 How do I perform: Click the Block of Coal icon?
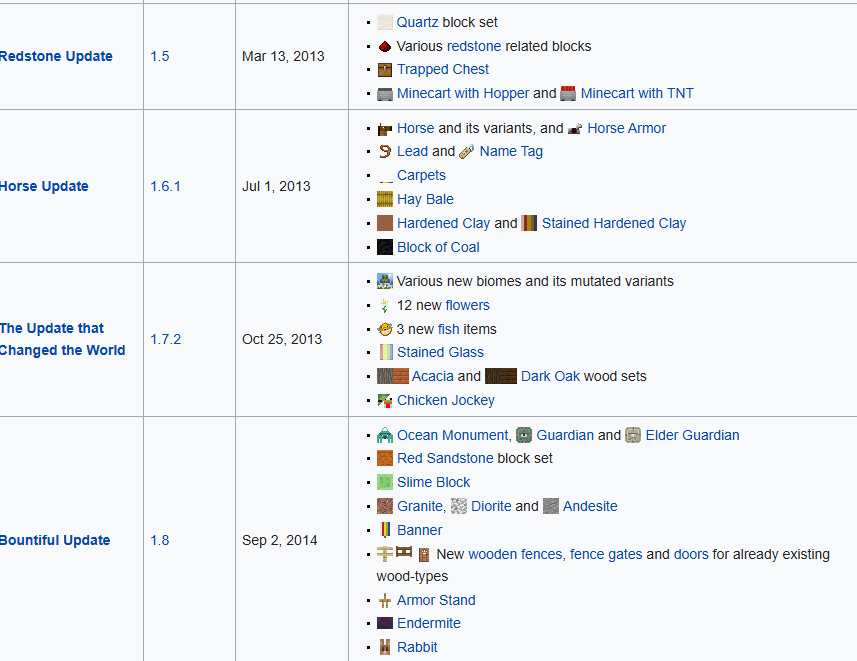pos(385,247)
